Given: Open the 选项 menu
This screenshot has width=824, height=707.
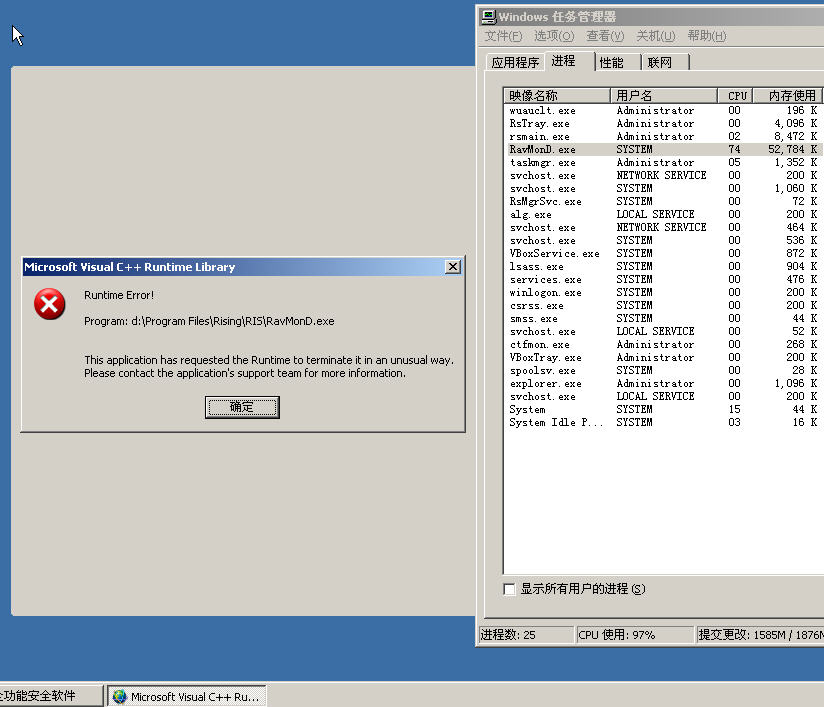Looking at the screenshot, I should (x=553, y=36).
